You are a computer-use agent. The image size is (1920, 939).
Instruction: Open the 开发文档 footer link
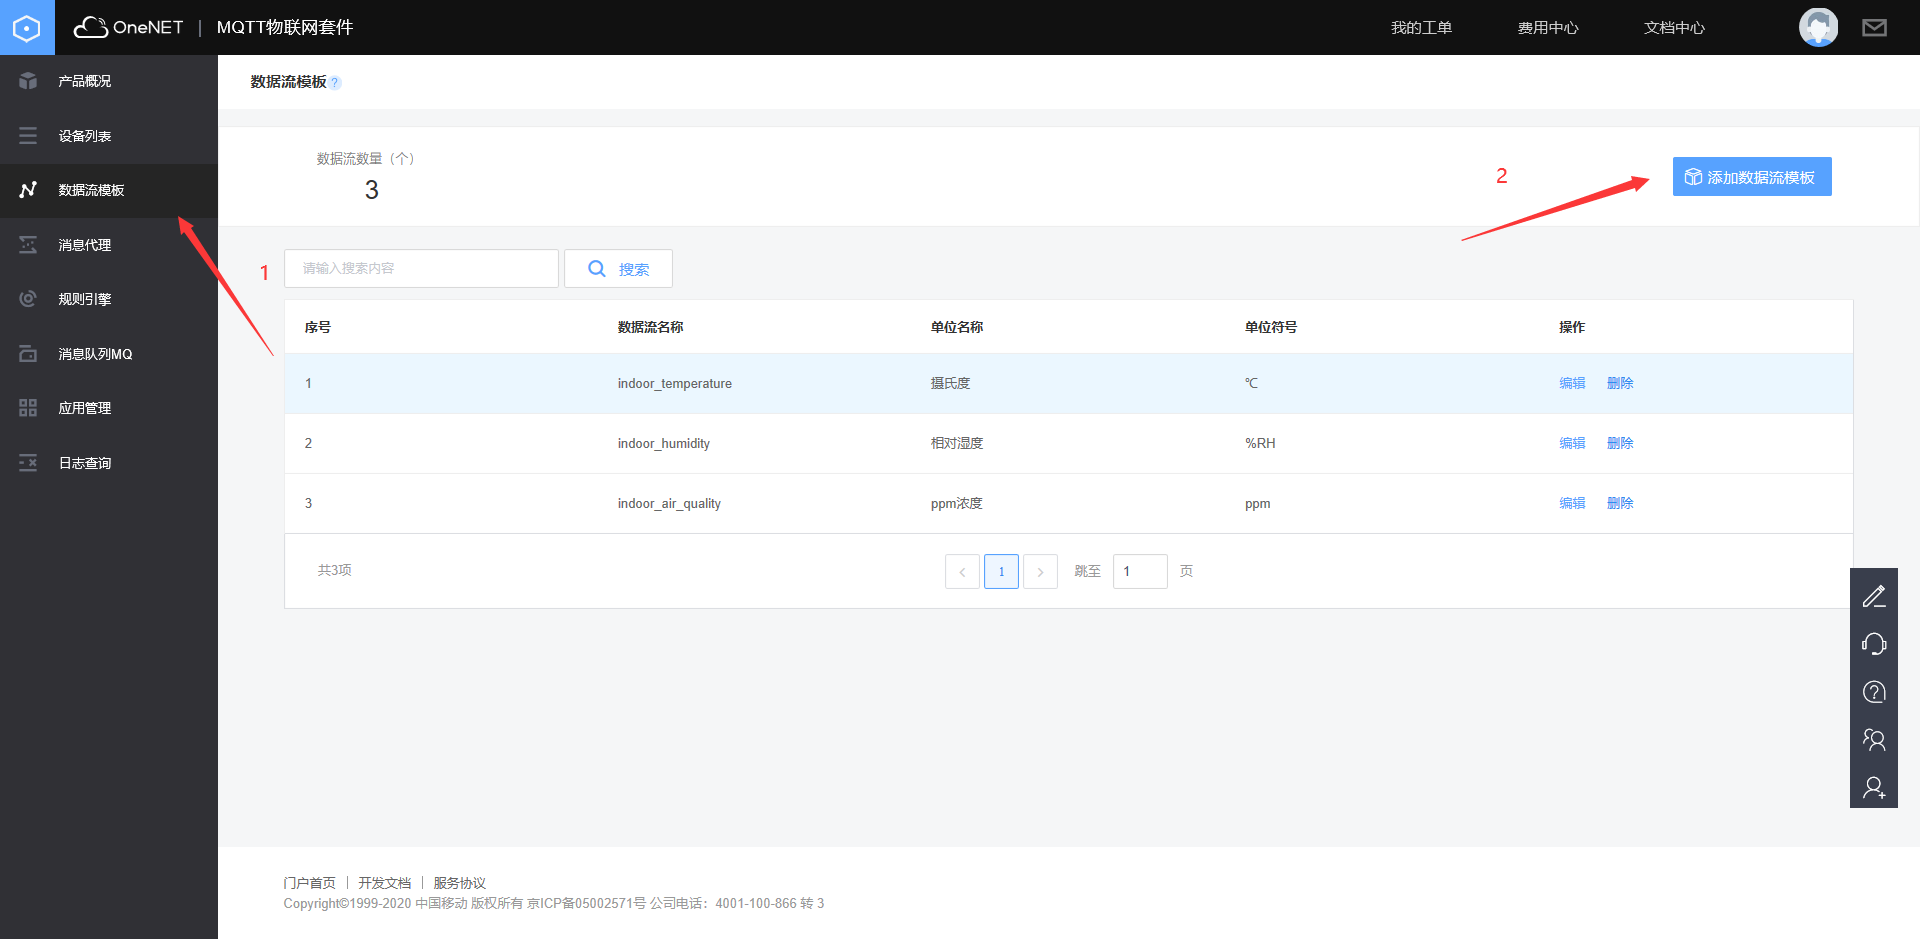click(x=385, y=883)
